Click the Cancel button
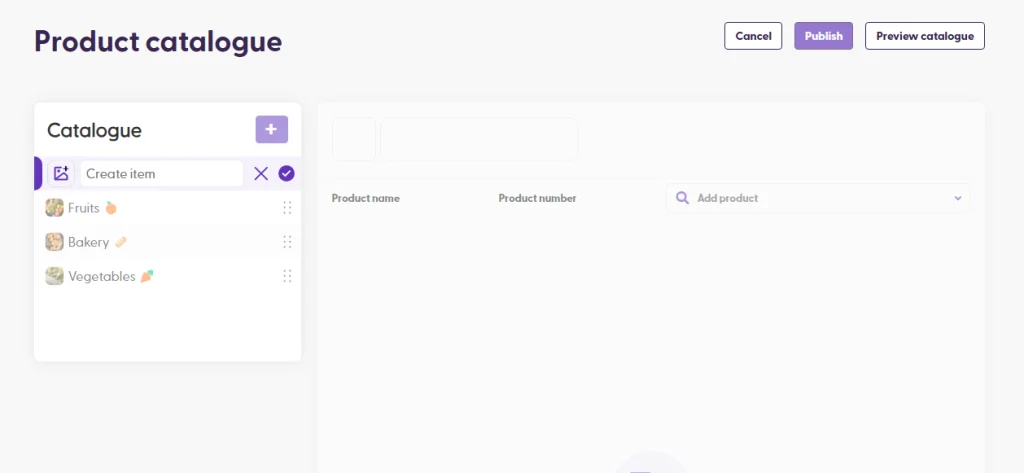 tap(753, 36)
